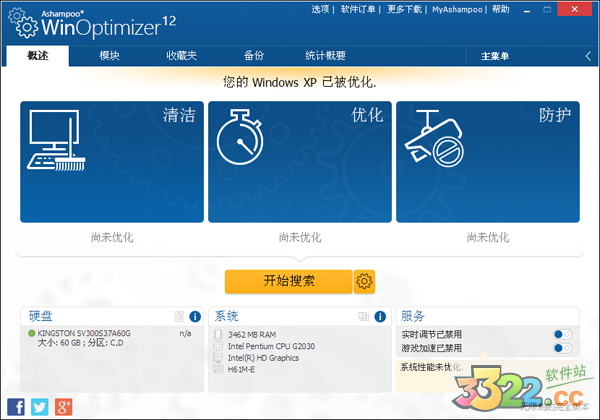Click 尚未优化 status under 优化 tile
This screenshot has height=420, width=600.
[300, 237]
